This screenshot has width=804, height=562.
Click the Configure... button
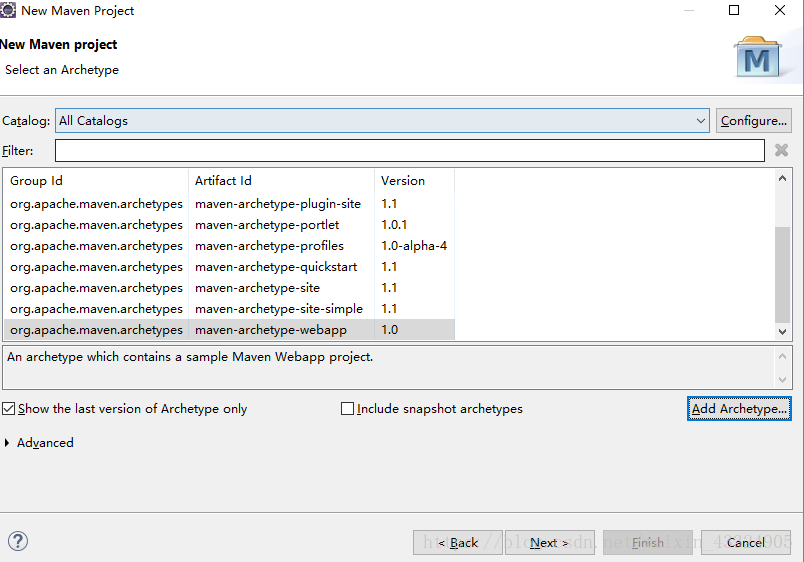753,121
